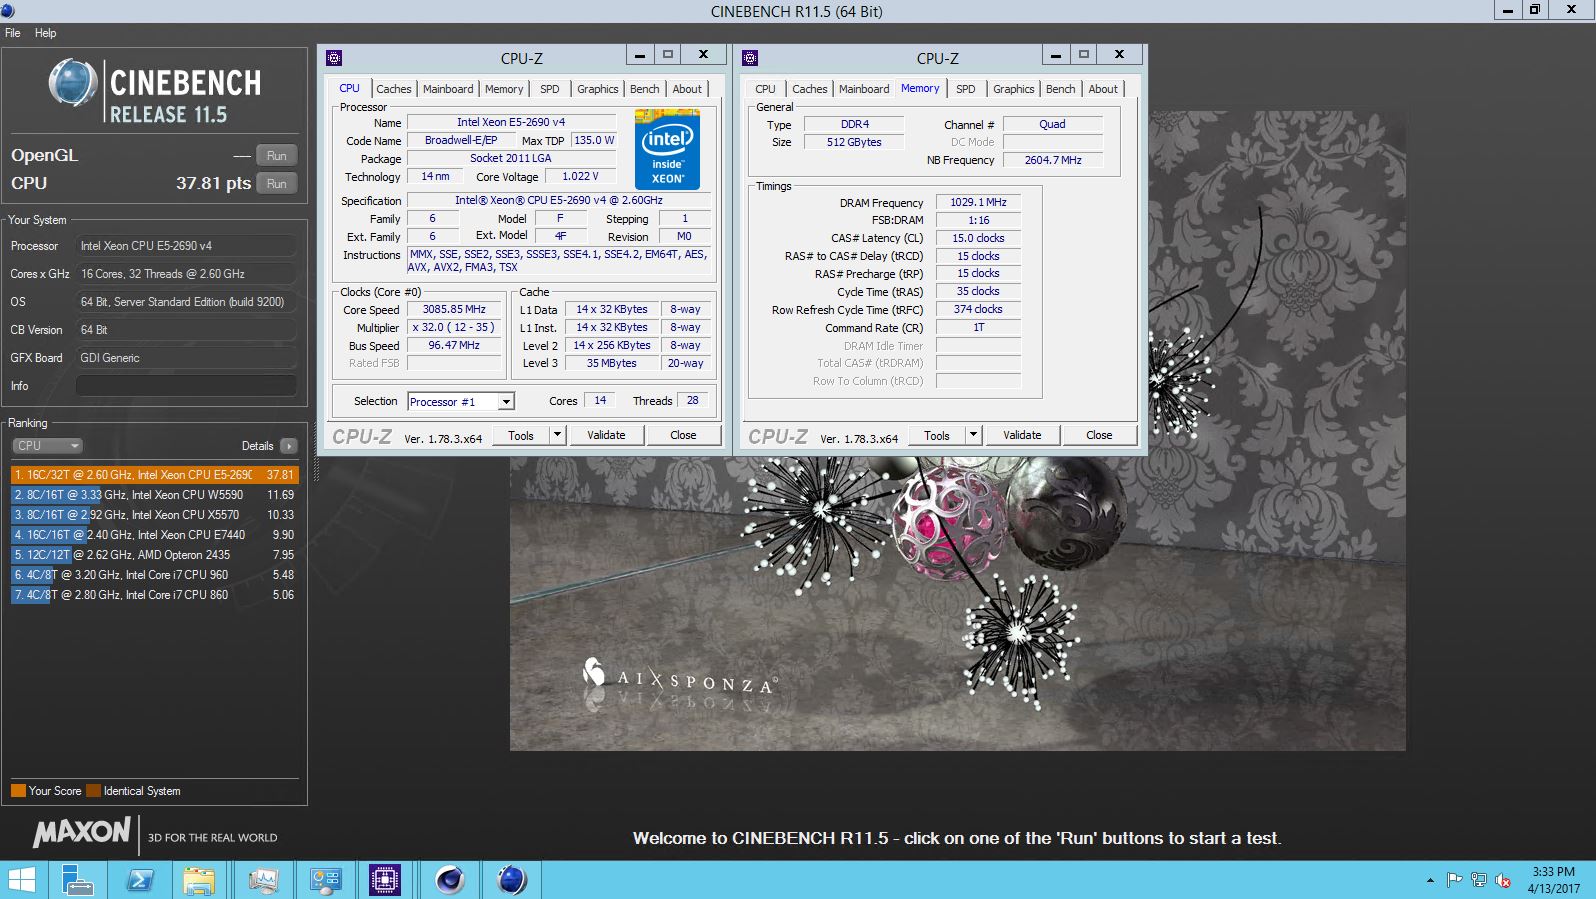Viewport: 1596px width, 899px height.
Task: Open File Explorer from taskbar
Action: point(199,880)
